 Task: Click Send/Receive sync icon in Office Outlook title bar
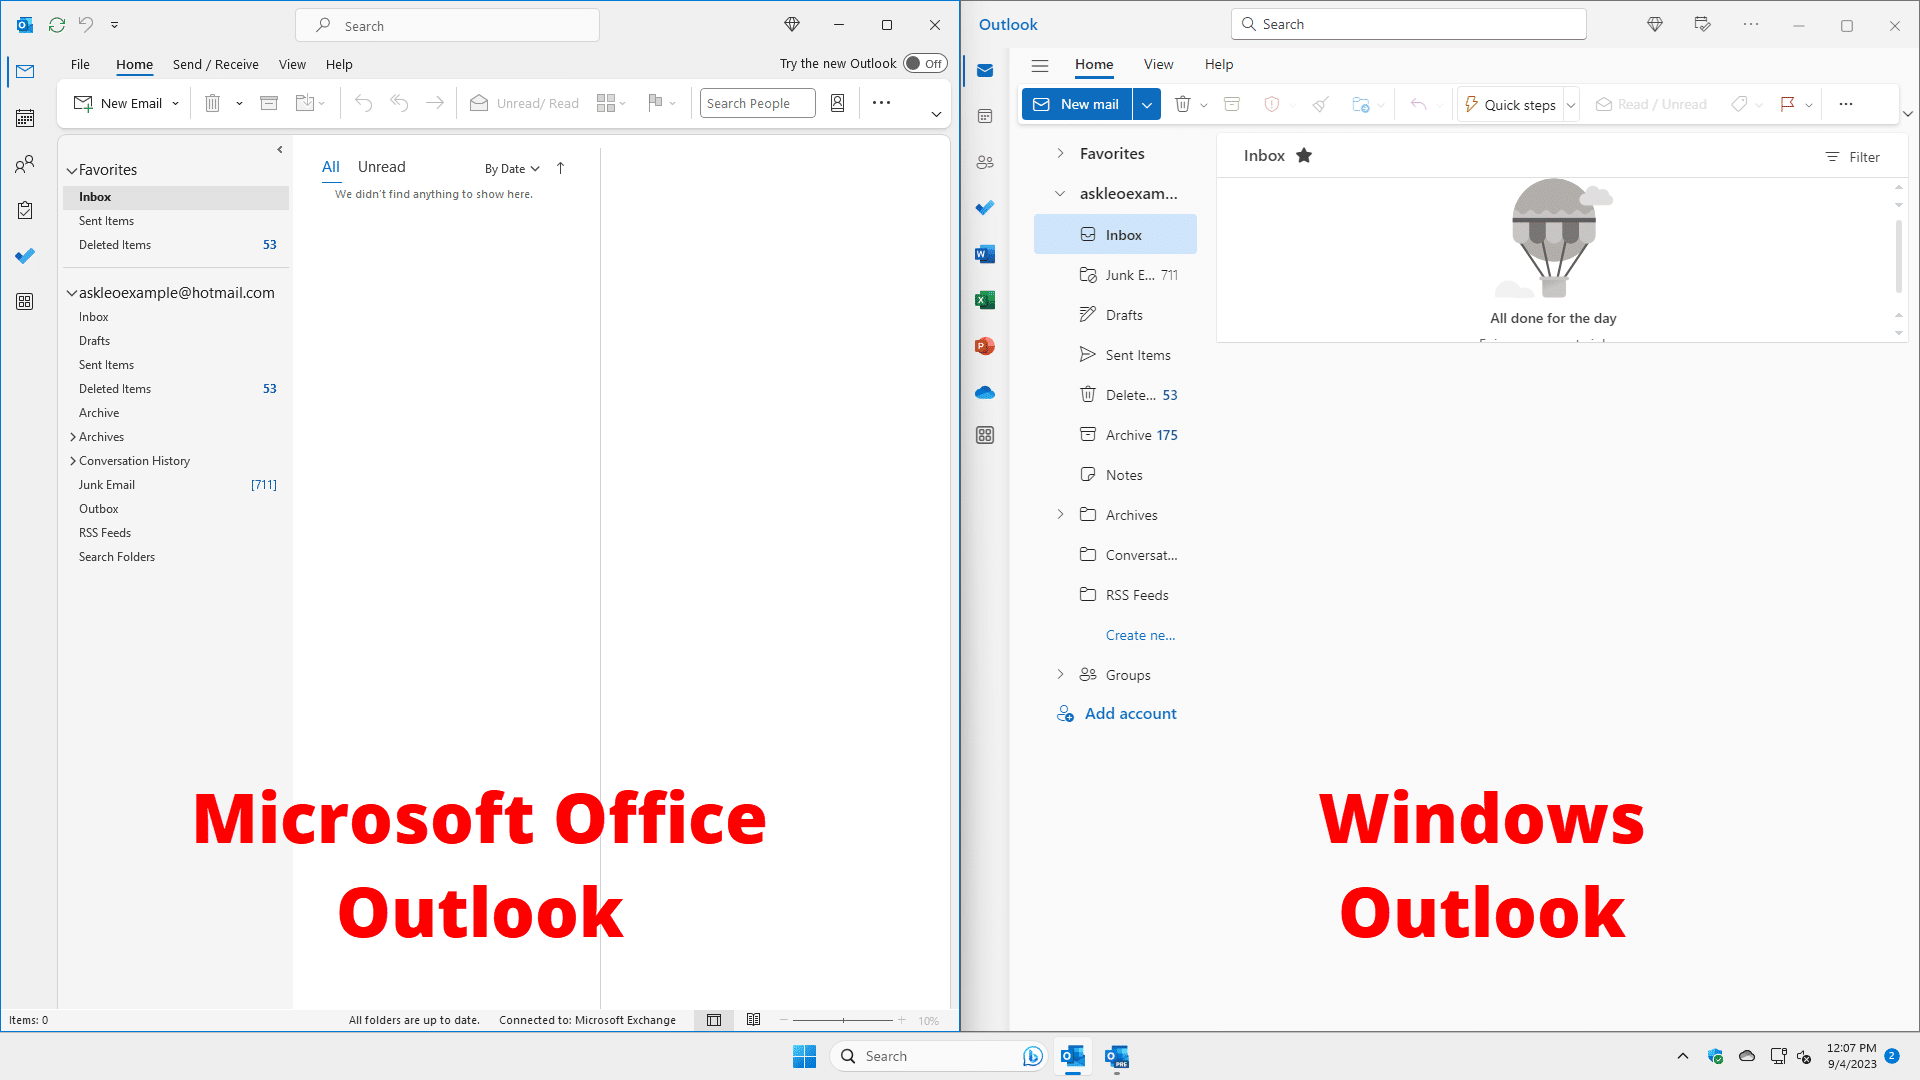click(x=57, y=24)
